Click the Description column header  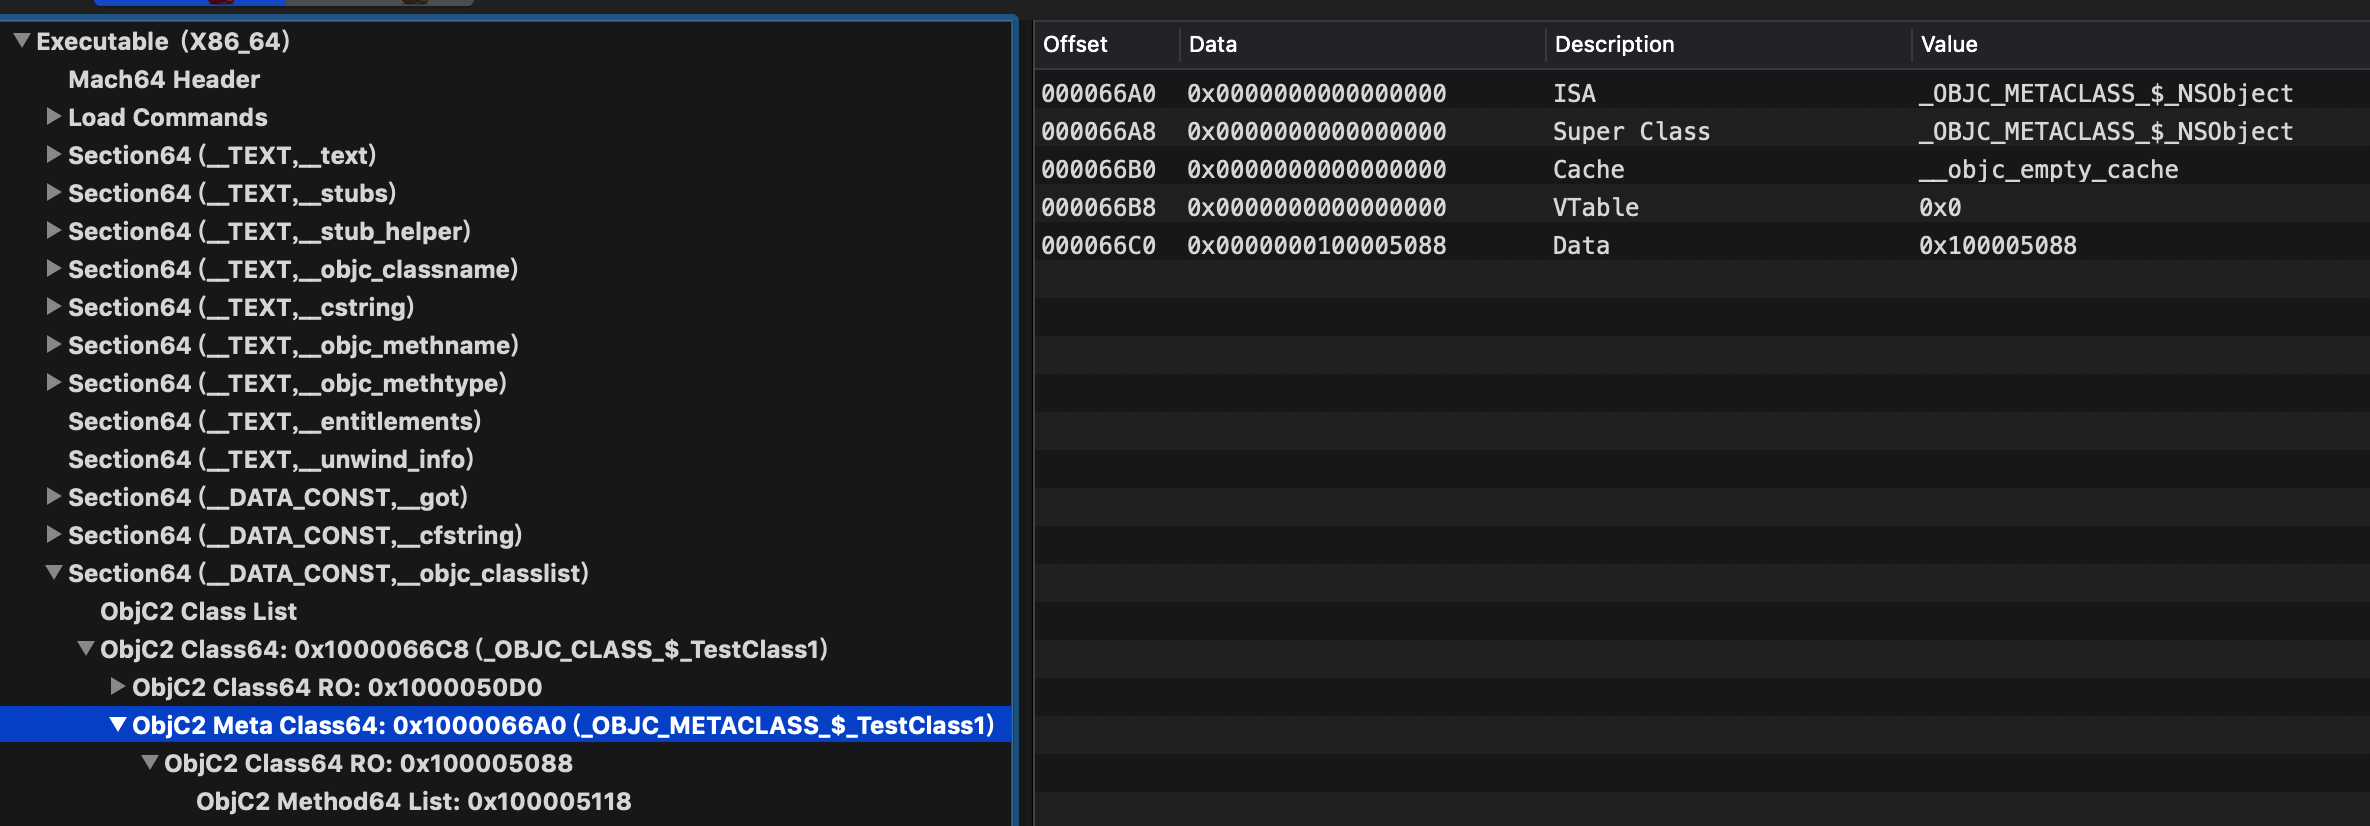tap(1614, 45)
